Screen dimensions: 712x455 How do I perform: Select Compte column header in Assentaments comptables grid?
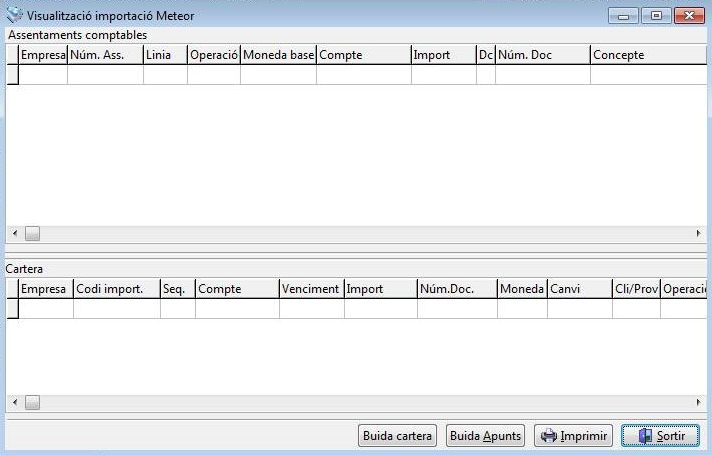click(x=364, y=55)
